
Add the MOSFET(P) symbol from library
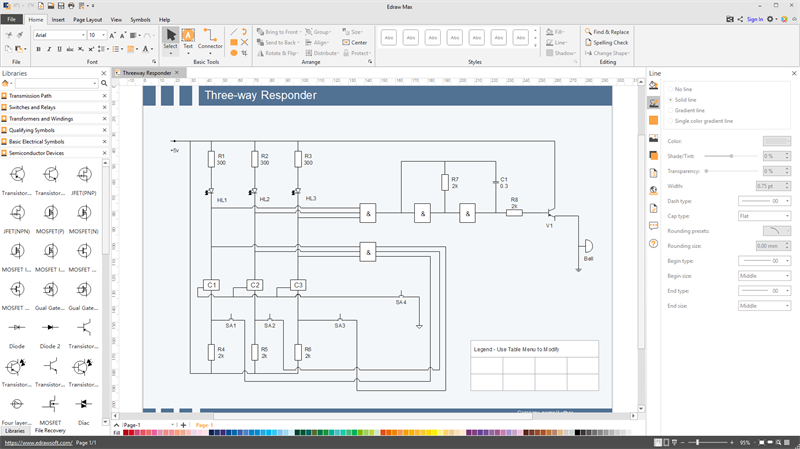click(x=50, y=218)
